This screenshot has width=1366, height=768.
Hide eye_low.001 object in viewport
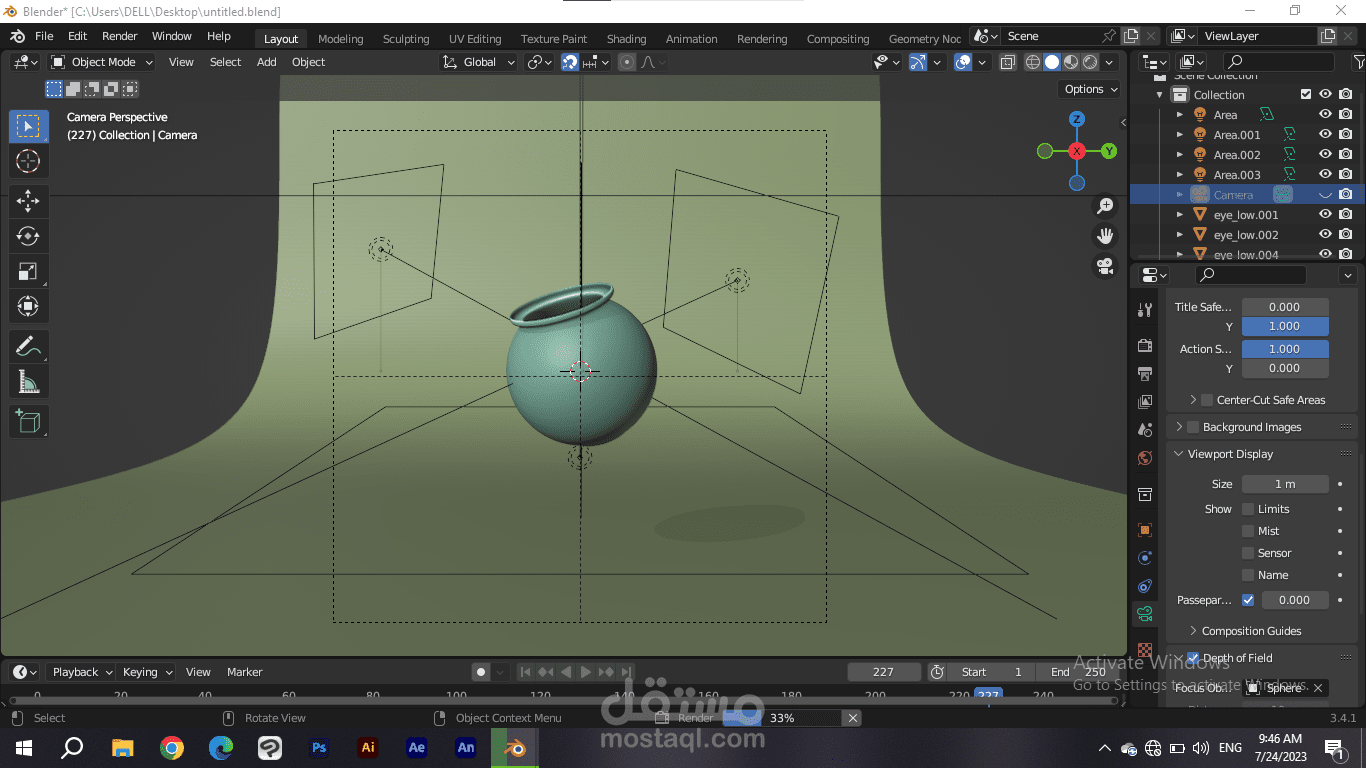1325,215
